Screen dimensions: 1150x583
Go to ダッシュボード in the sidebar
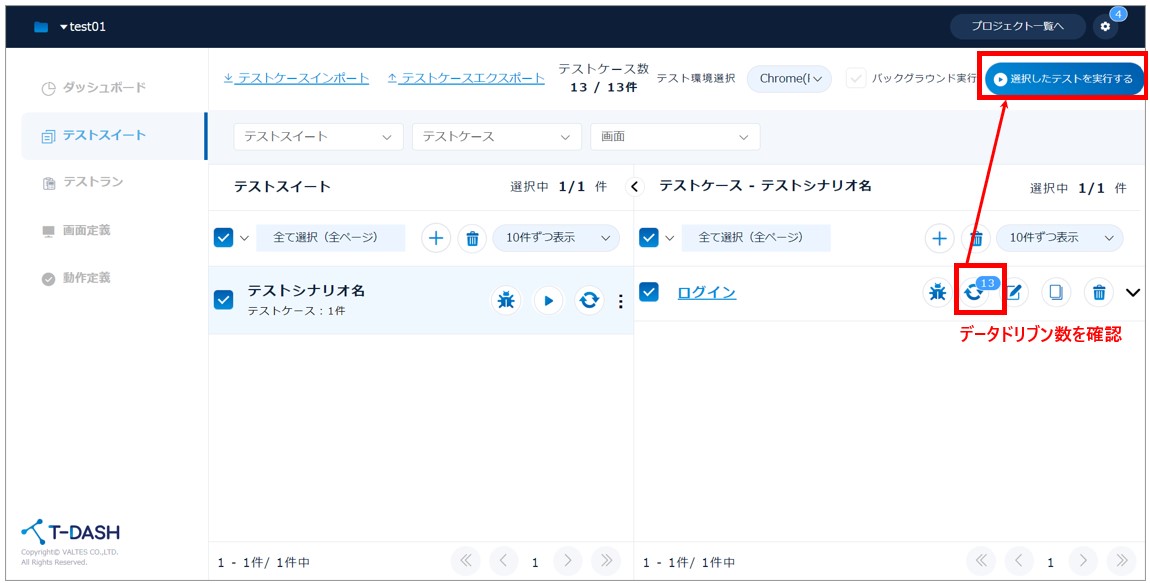tap(104, 88)
